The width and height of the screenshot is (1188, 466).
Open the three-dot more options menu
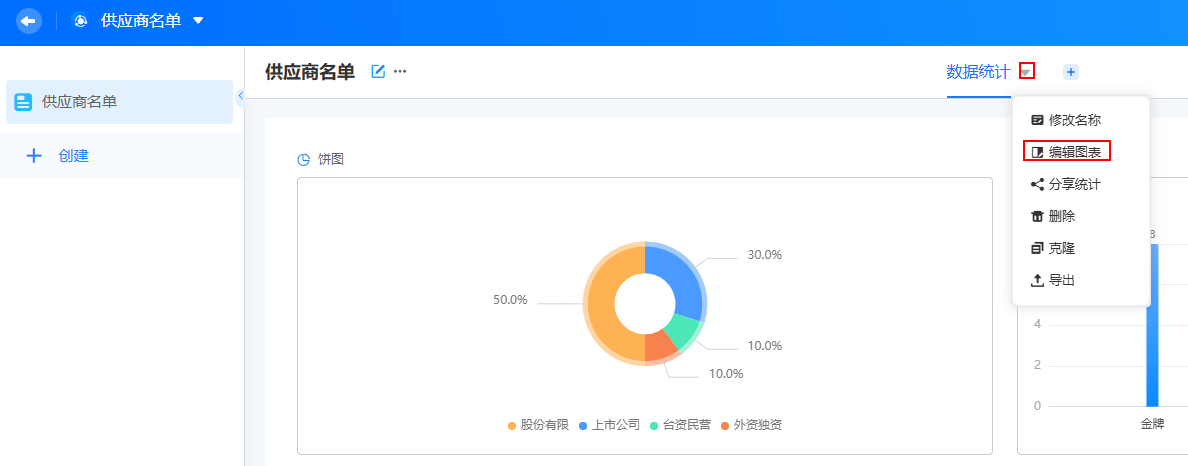point(400,71)
